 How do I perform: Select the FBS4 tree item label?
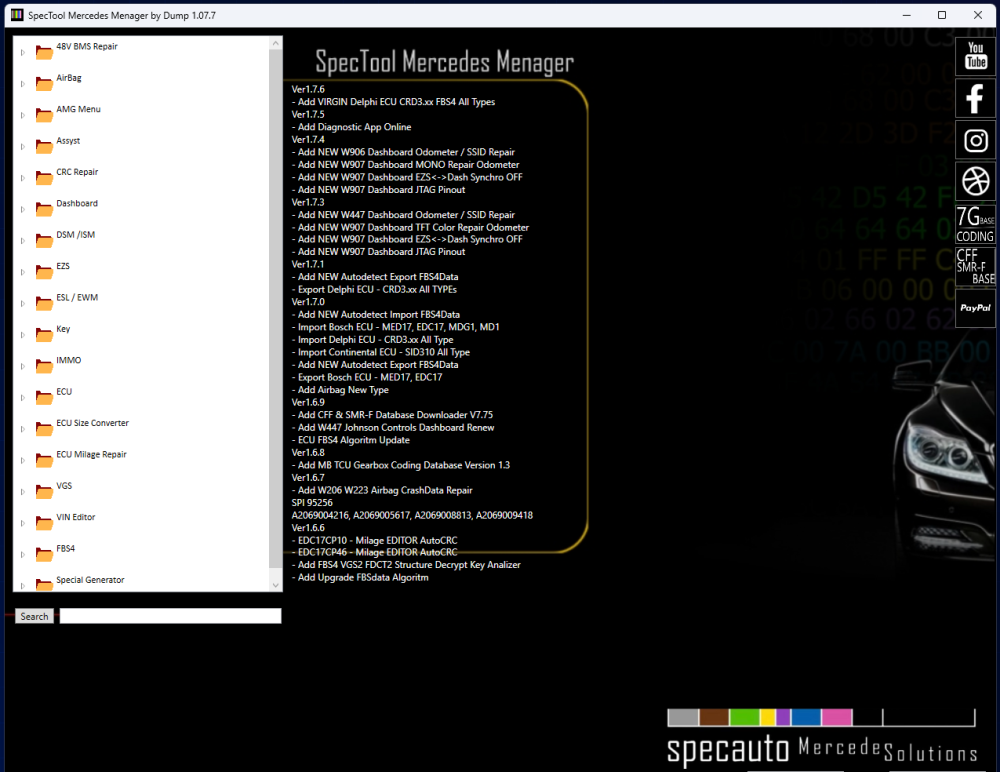[65, 549]
